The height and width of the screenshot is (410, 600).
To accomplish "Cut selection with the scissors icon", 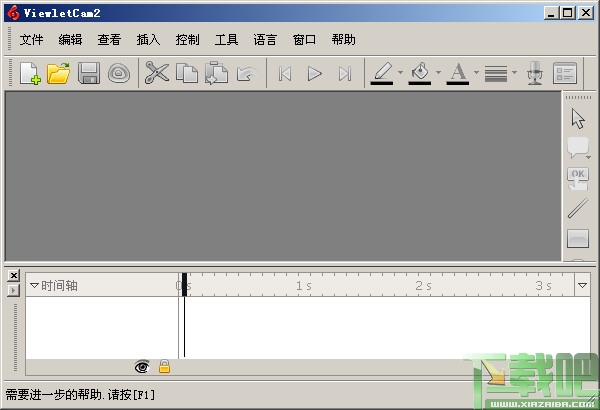I will click(157, 73).
